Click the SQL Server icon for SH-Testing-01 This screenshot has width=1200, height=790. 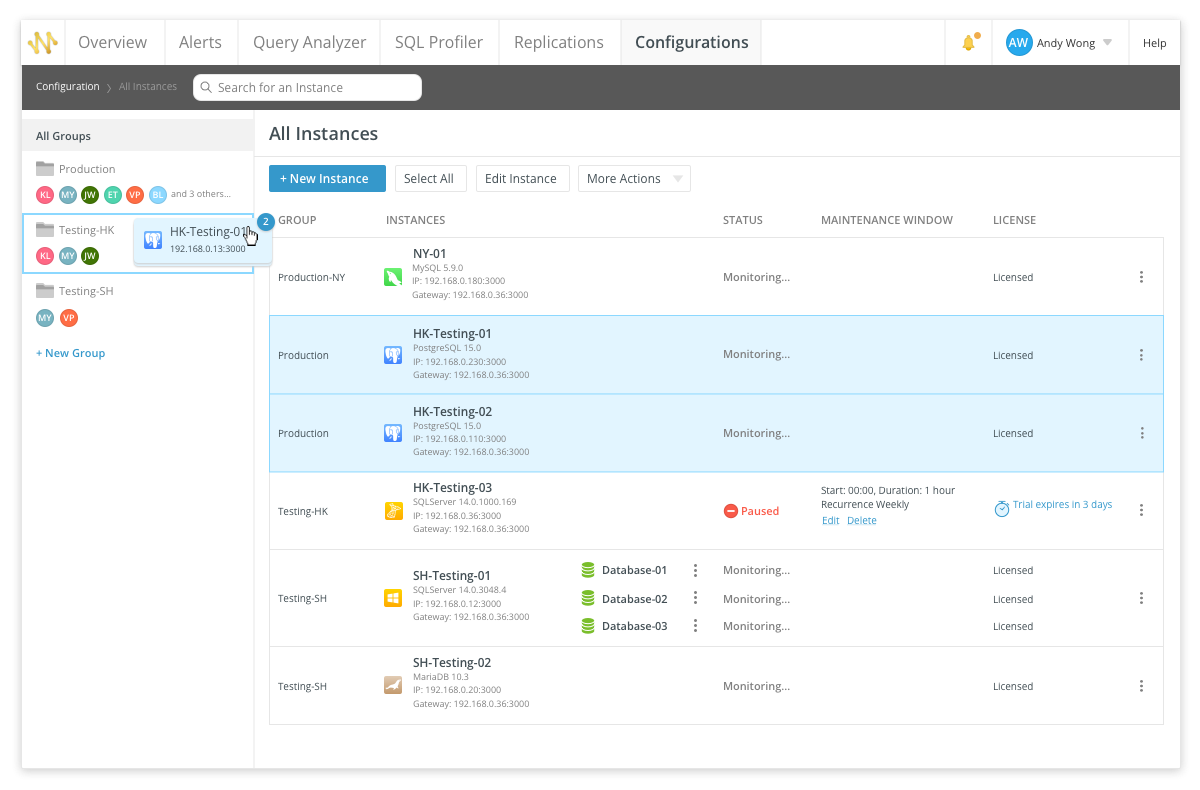[x=393, y=598]
